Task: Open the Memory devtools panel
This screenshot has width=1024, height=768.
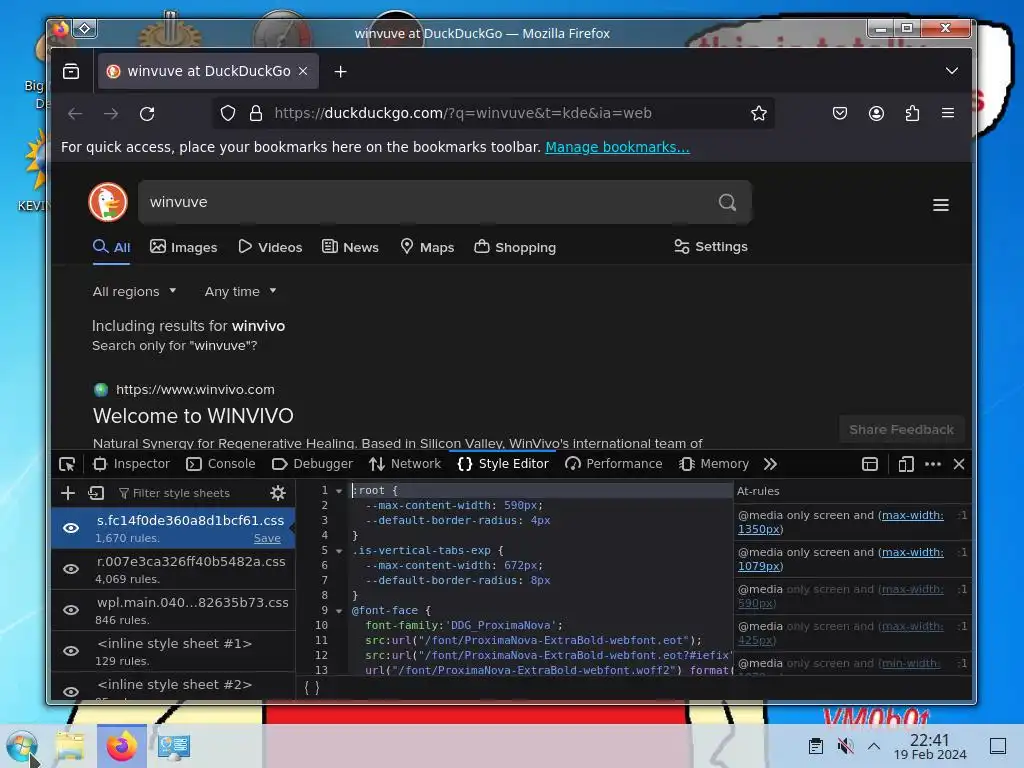Action: click(x=714, y=464)
